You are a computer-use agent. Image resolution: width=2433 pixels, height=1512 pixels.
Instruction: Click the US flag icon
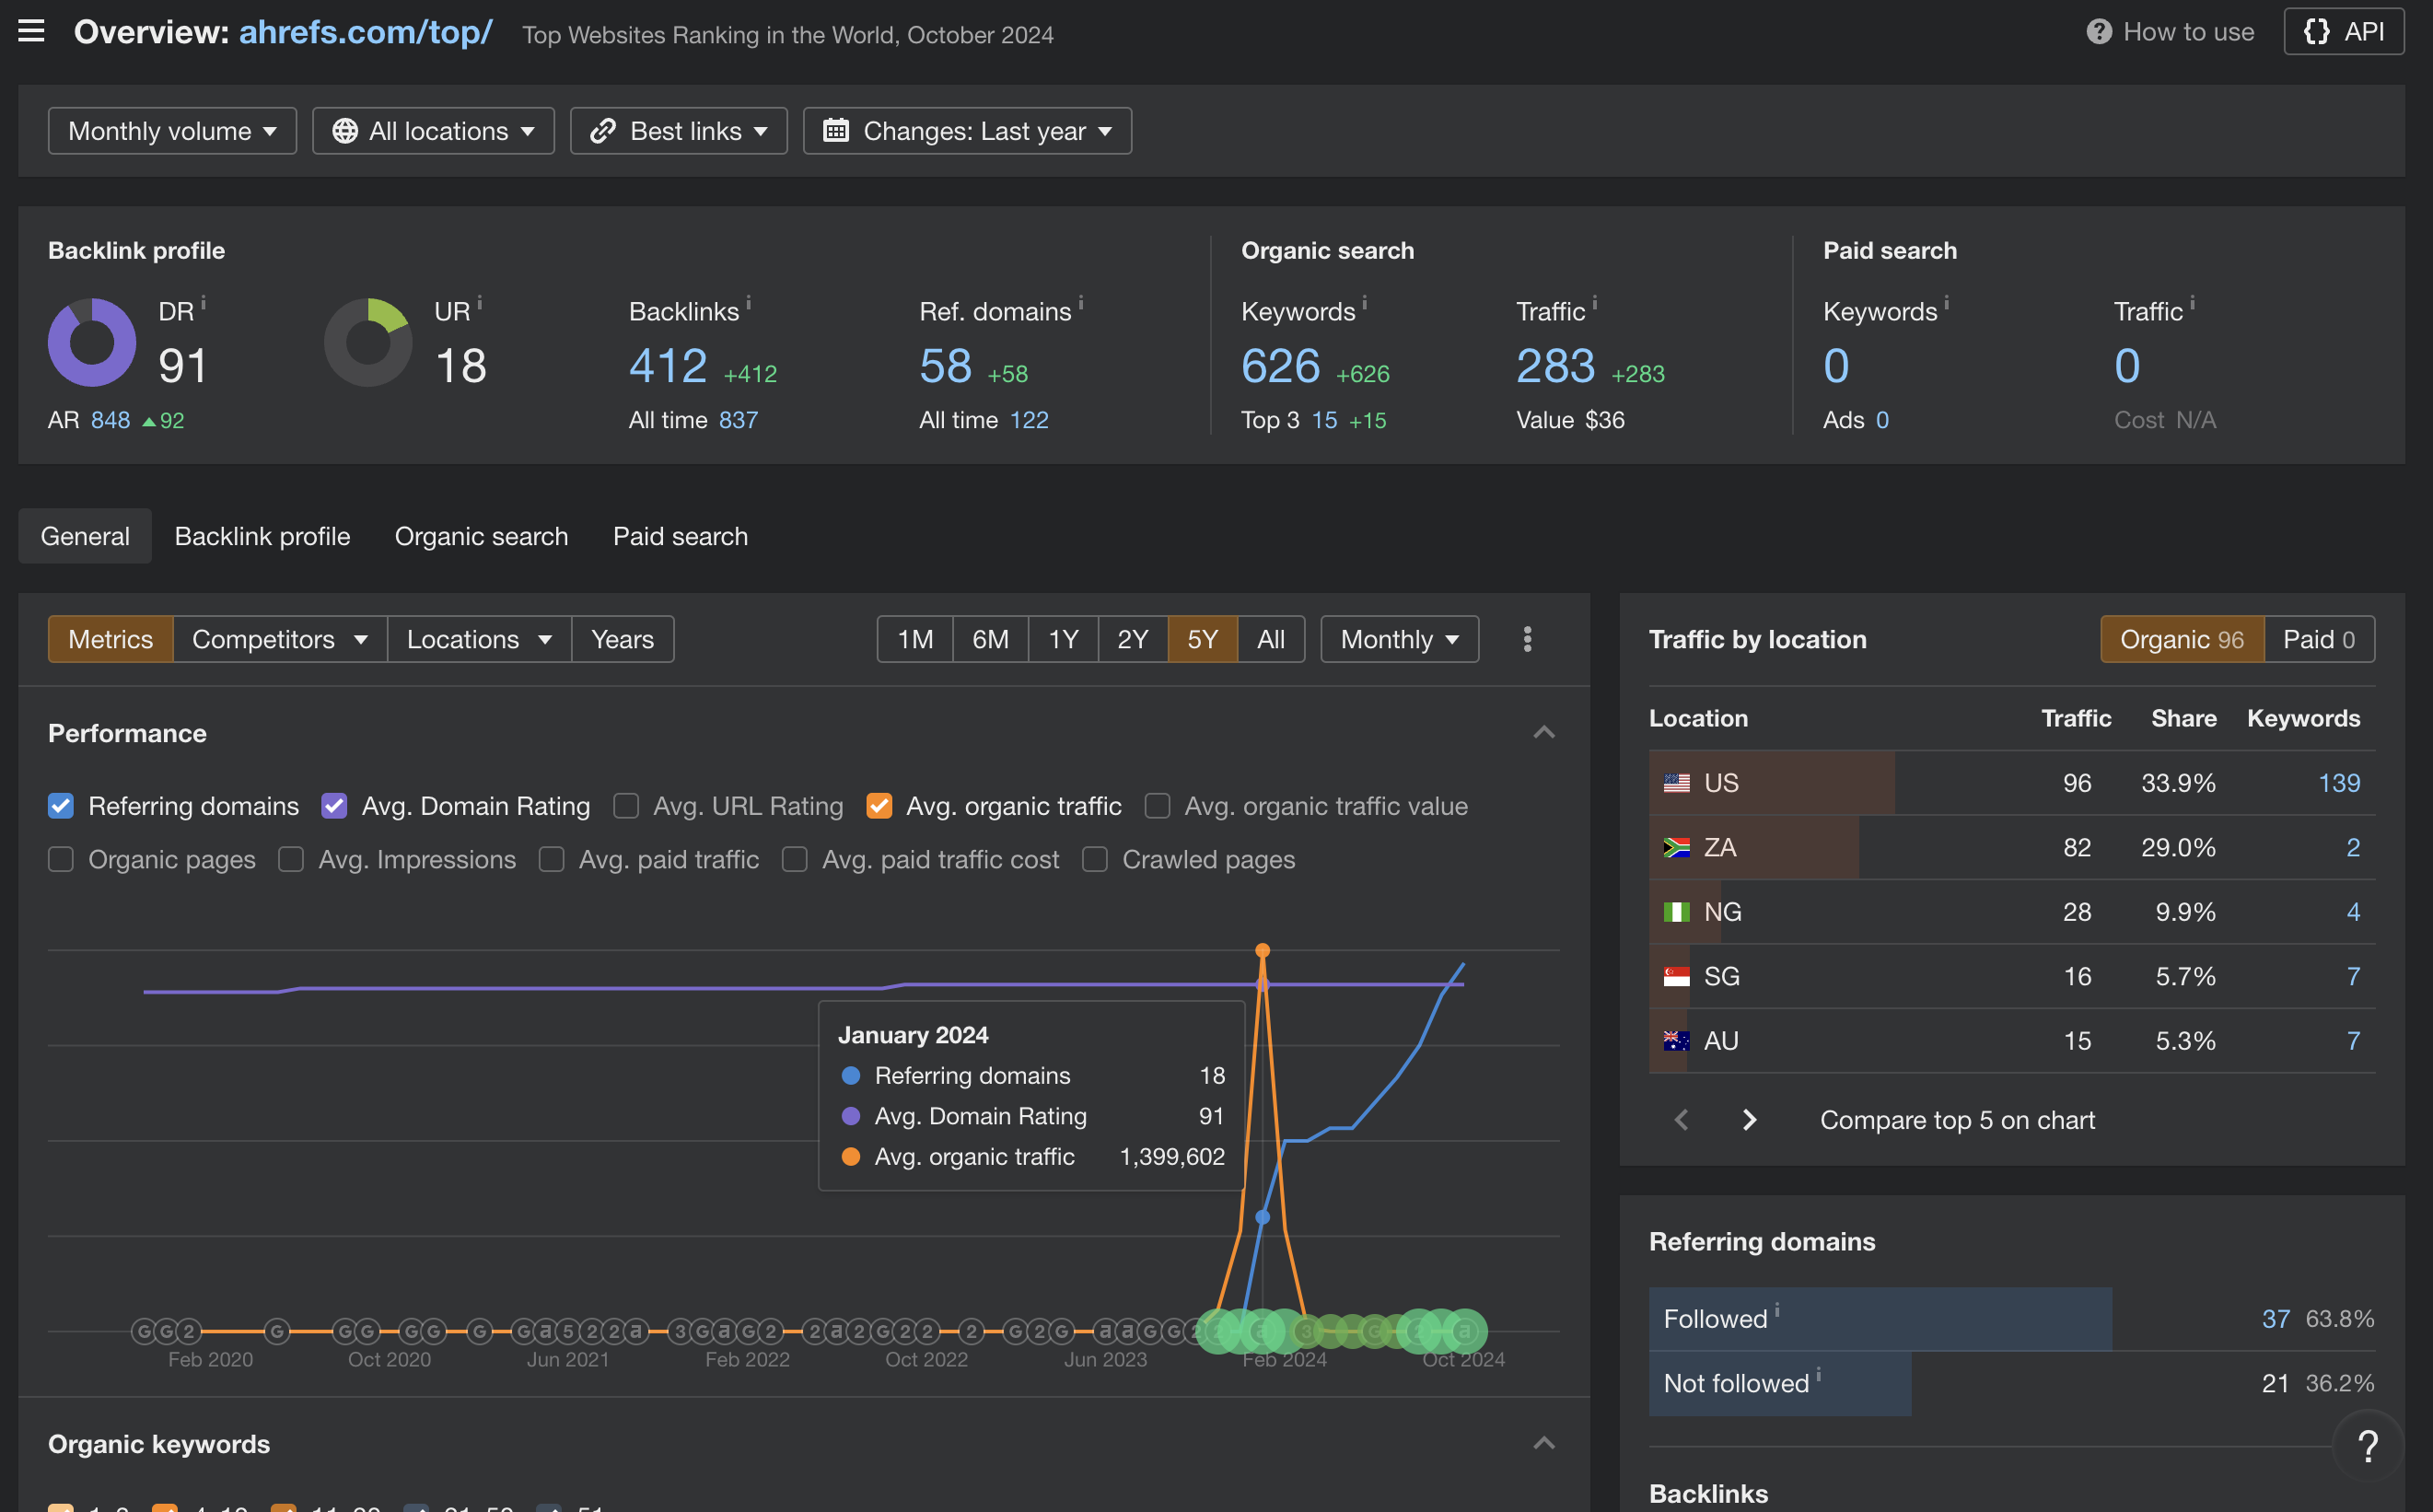coord(1676,783)
